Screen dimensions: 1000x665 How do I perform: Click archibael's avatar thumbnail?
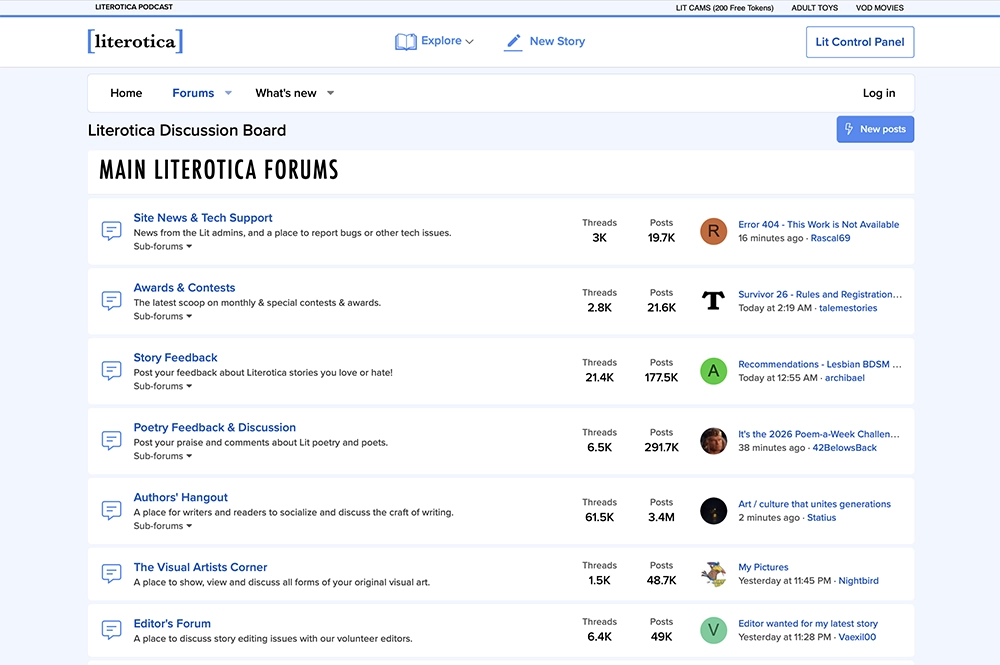(713, 371)
